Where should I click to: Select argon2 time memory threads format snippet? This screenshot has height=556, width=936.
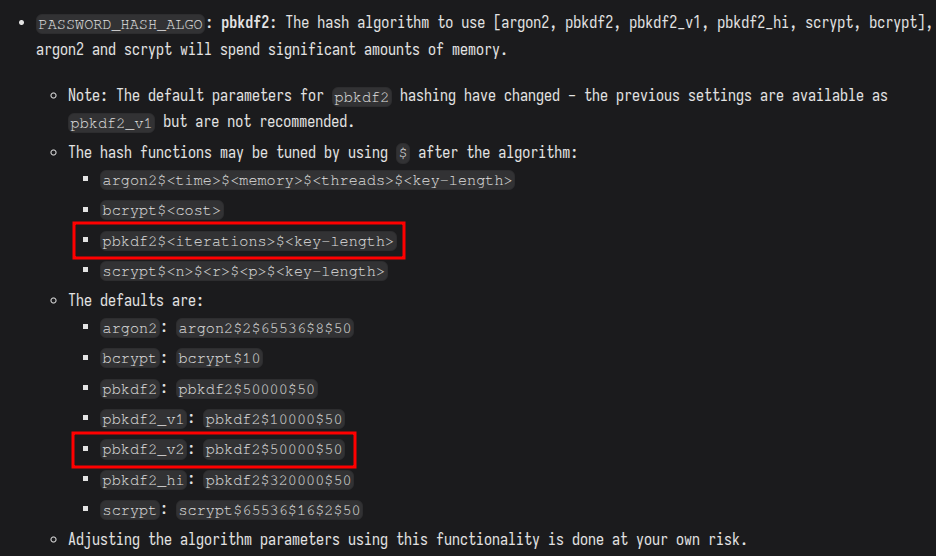[307, 180]
